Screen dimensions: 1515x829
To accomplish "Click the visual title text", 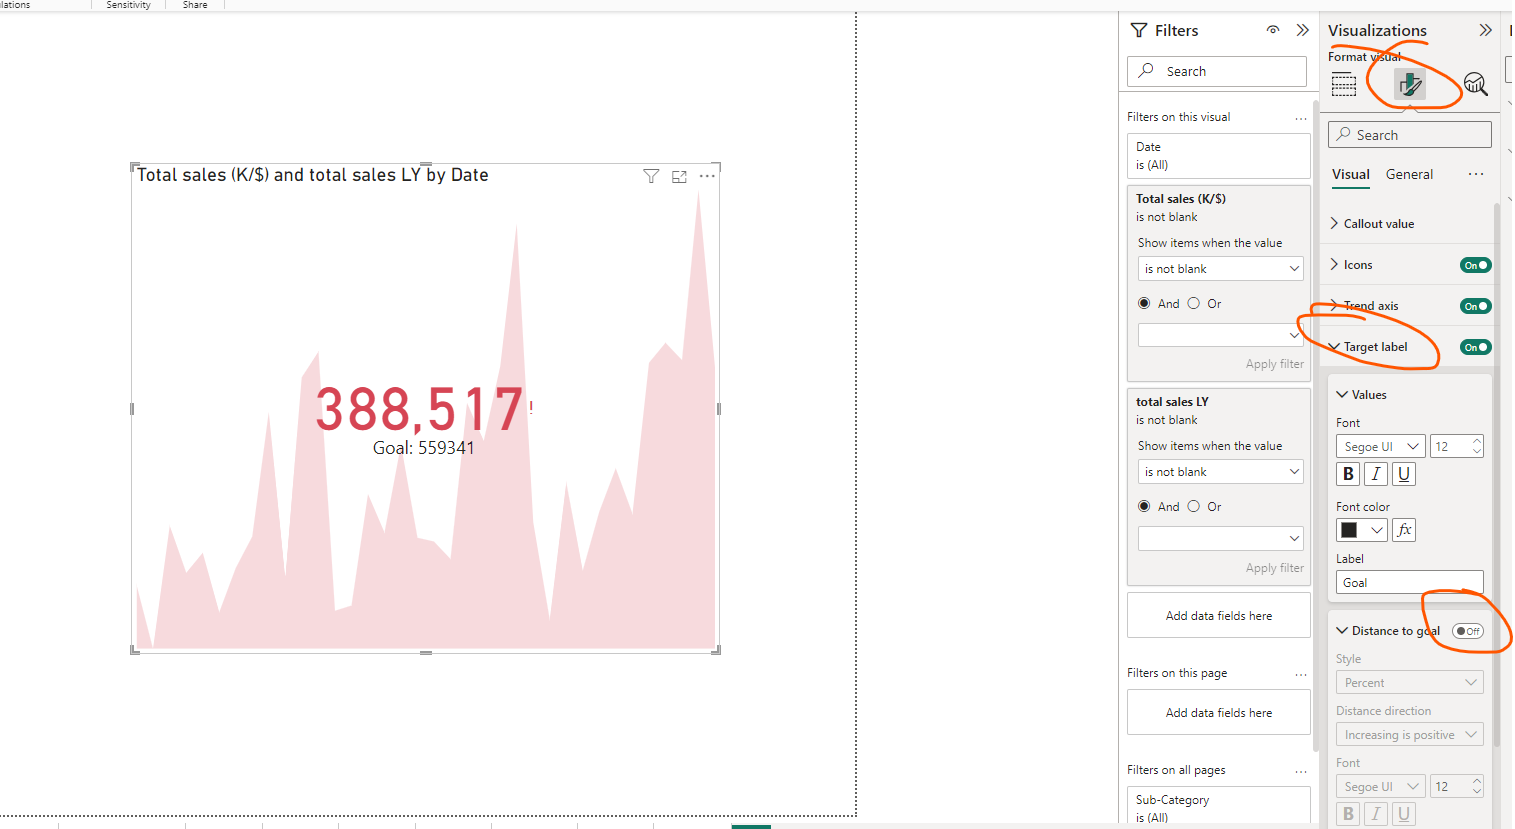I will click(312, 175).
